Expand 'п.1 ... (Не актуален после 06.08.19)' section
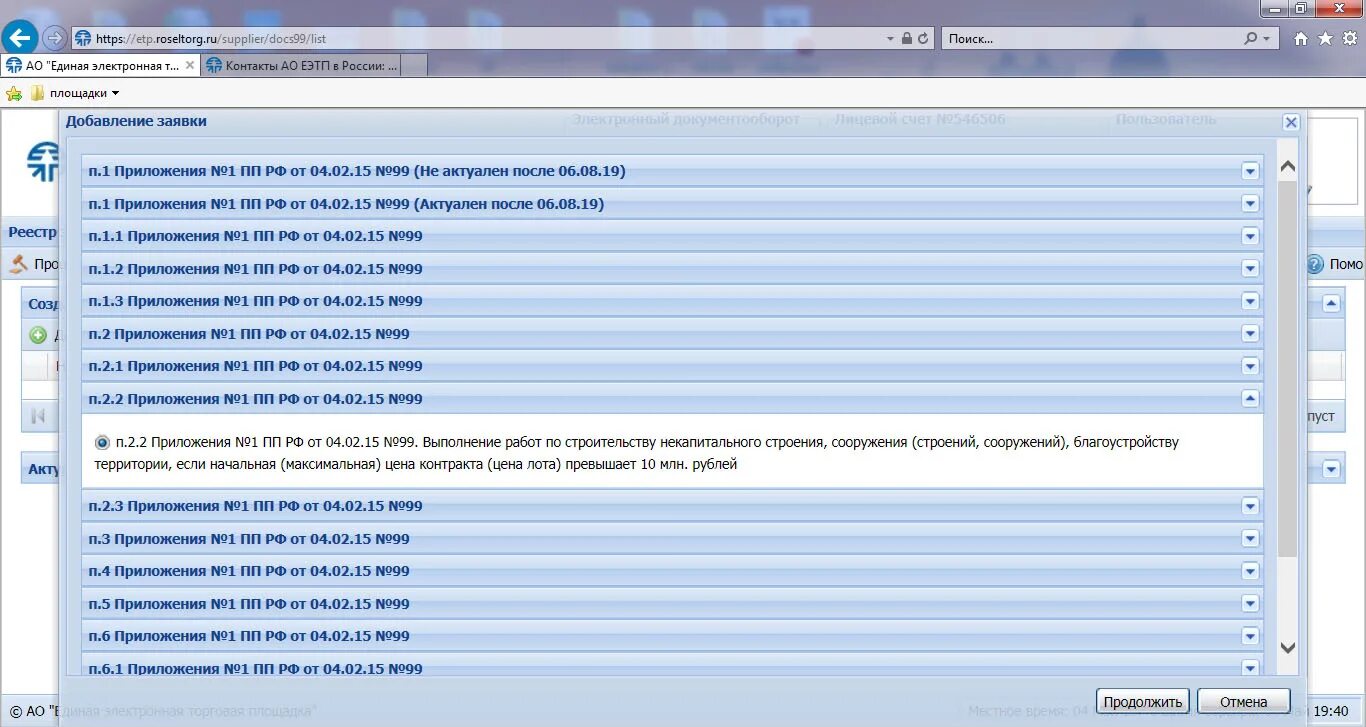The image size is (1366, 727). (x=1249, y=171)
